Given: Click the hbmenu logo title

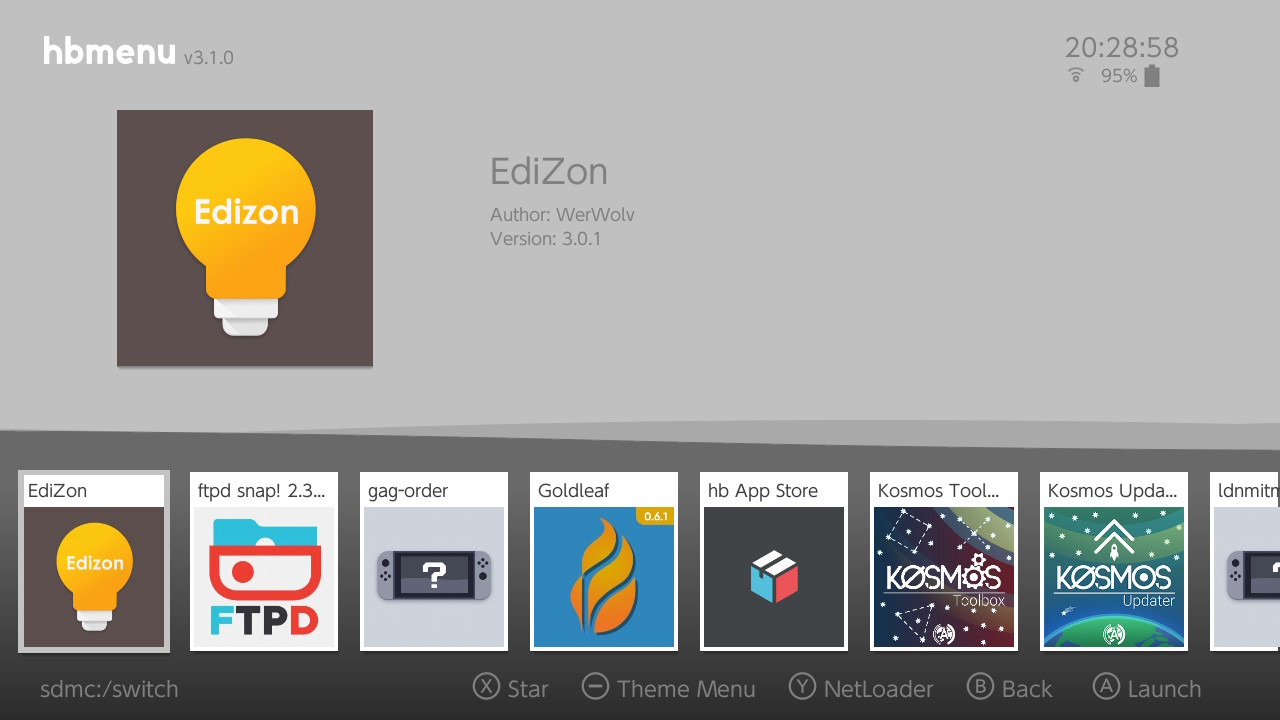Looking at the screenshot, I should (109, 51).
